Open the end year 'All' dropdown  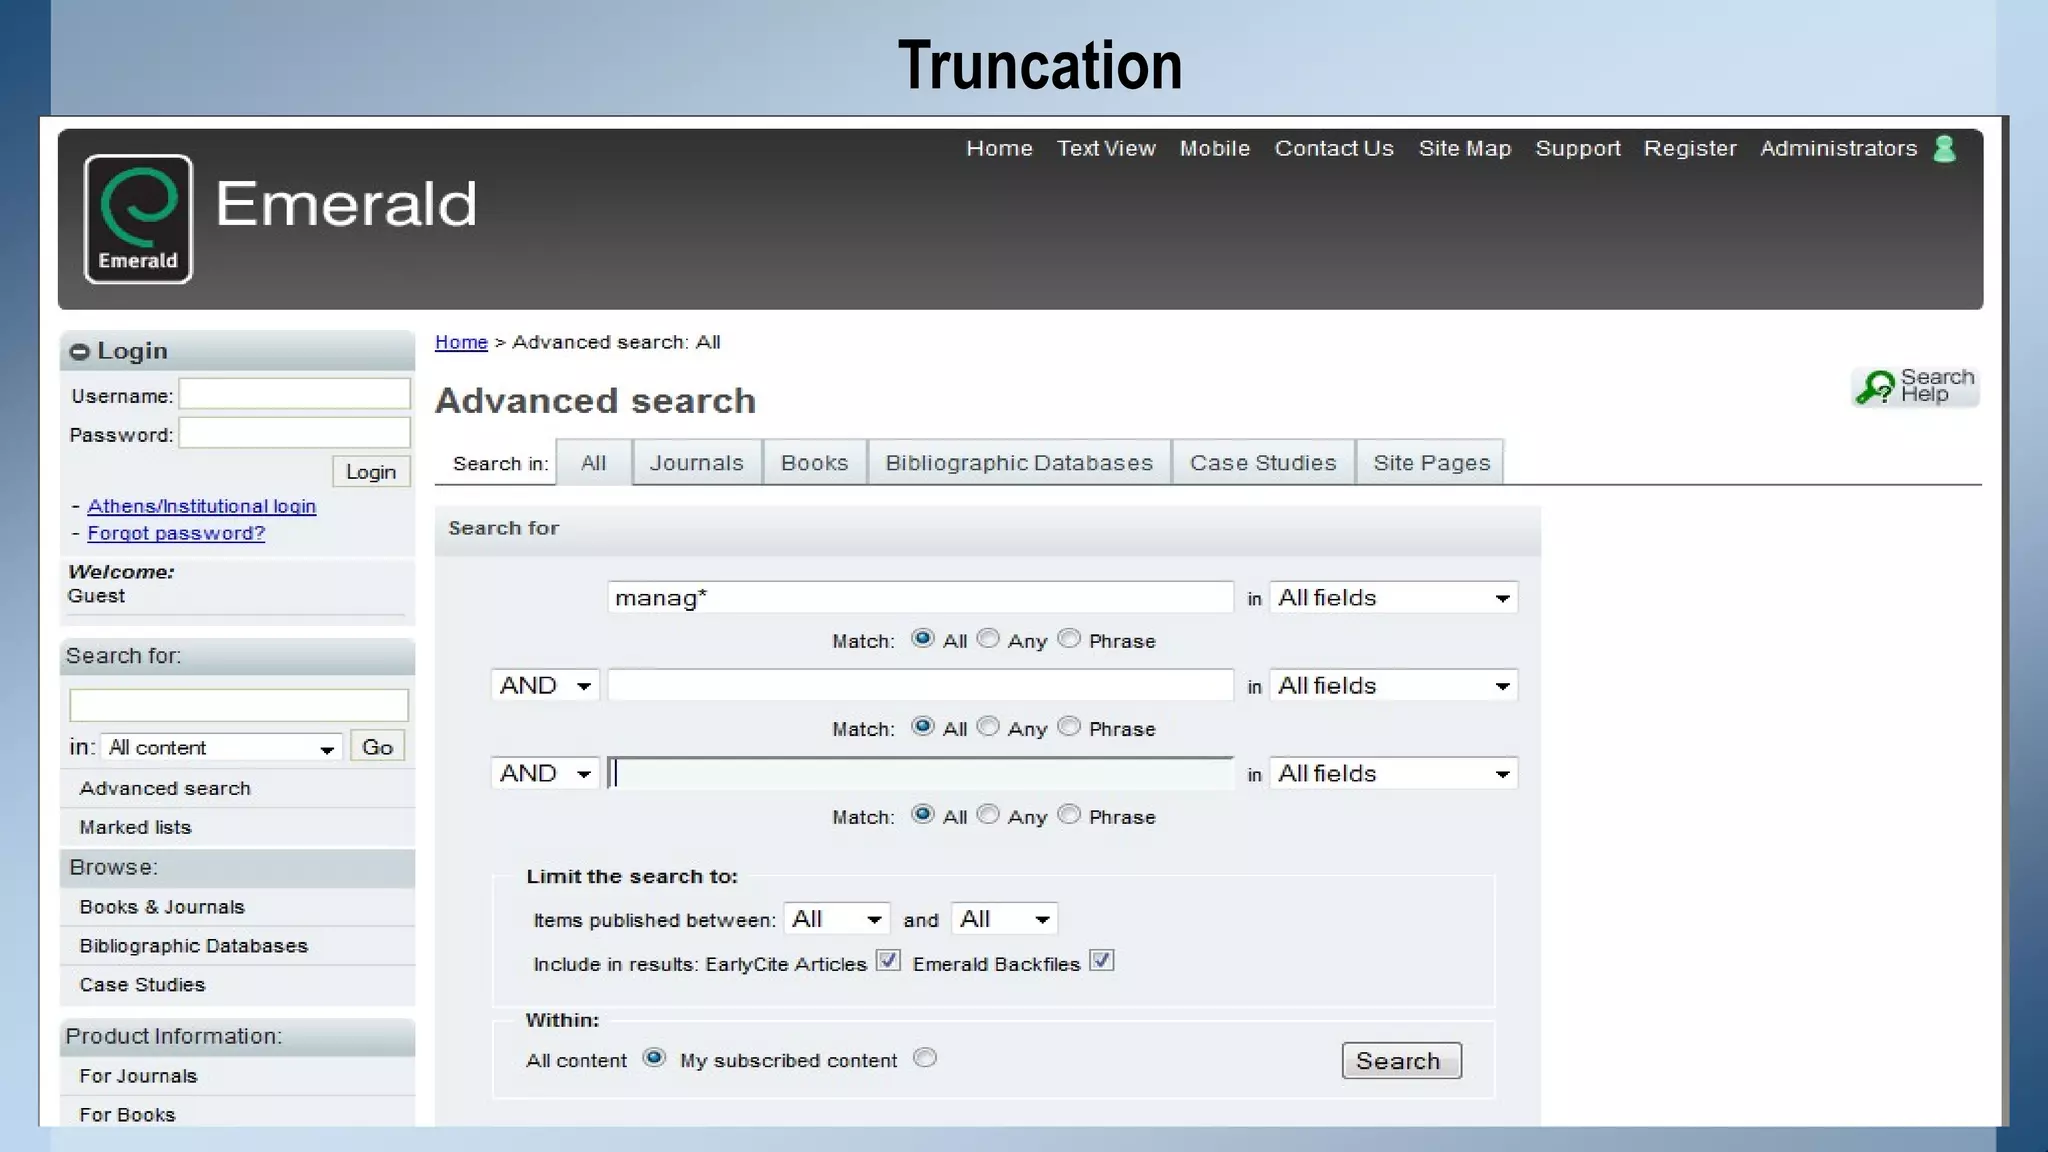pos(1004,919)
